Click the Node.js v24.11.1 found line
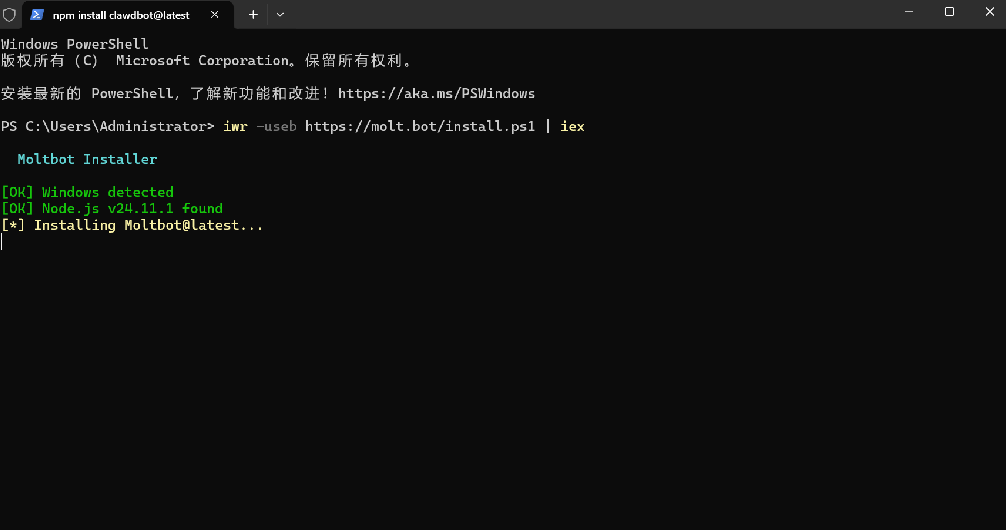The width and height of the screenshot is (1006, 530). (112, 209)
